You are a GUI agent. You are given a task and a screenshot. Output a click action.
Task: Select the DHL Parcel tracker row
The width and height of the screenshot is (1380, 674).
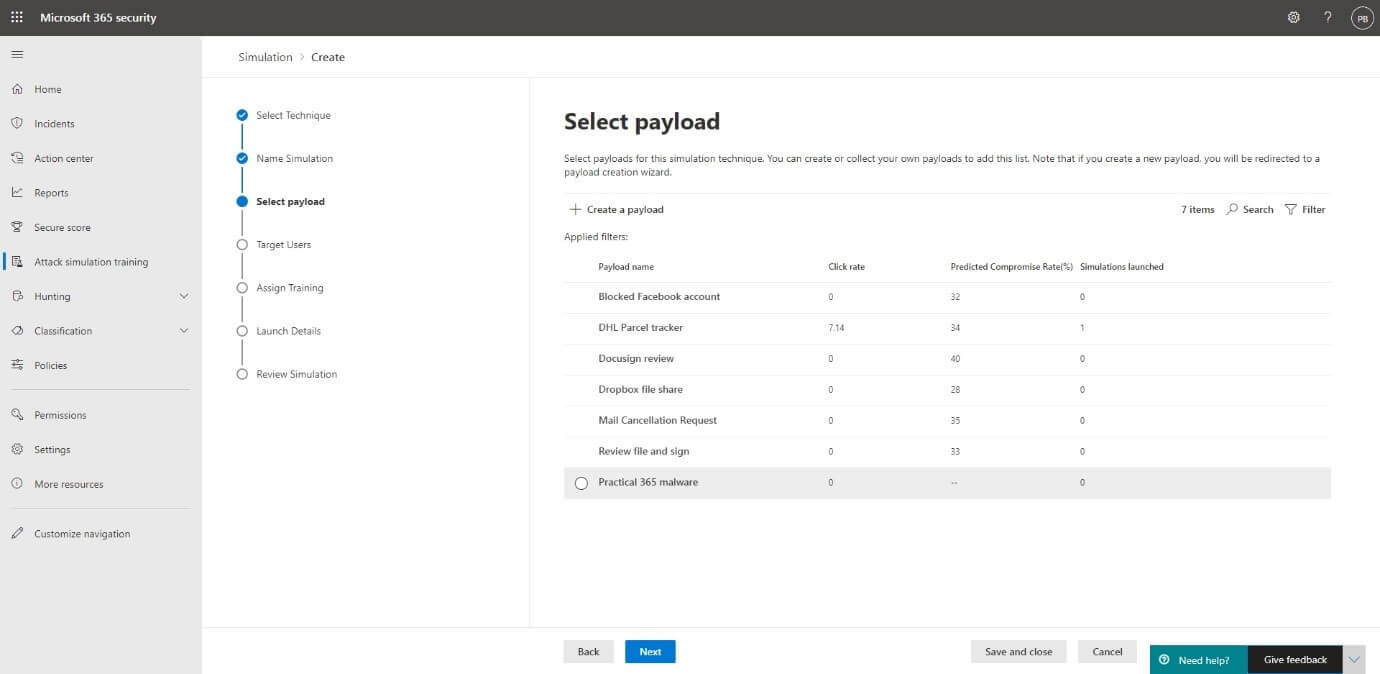[640, 328]
